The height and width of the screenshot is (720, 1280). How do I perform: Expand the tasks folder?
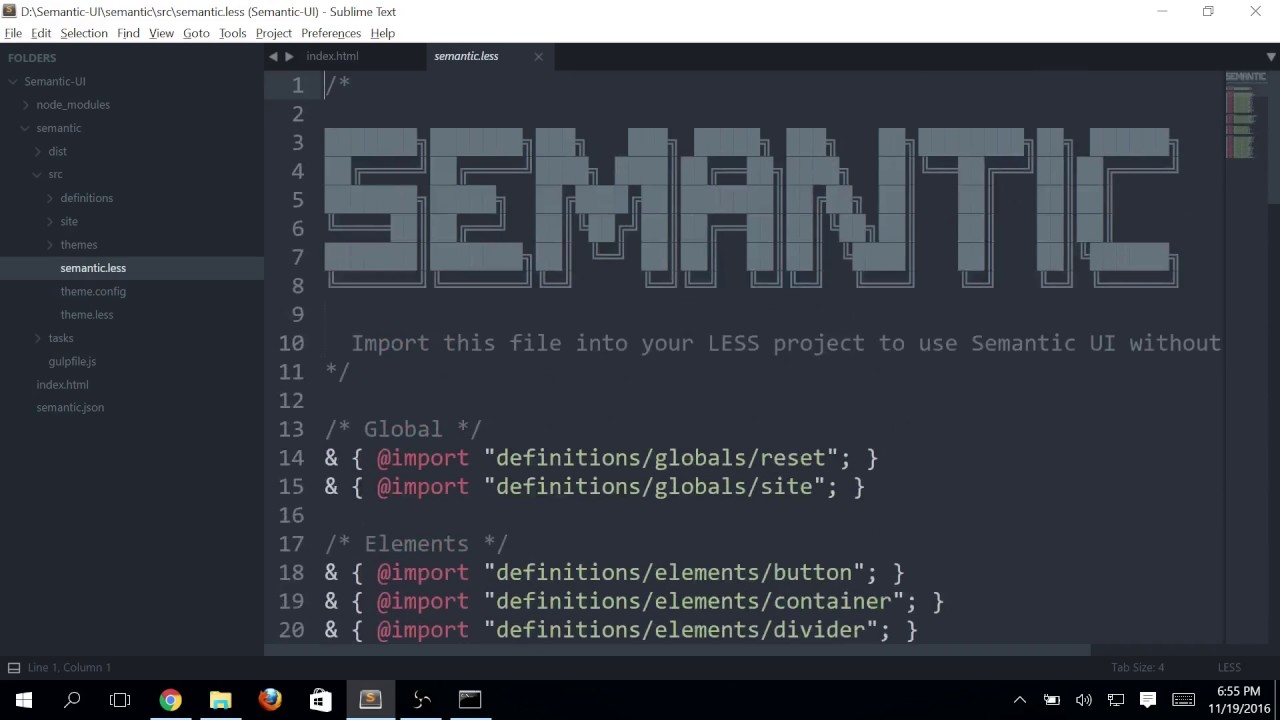click(38, 338)
